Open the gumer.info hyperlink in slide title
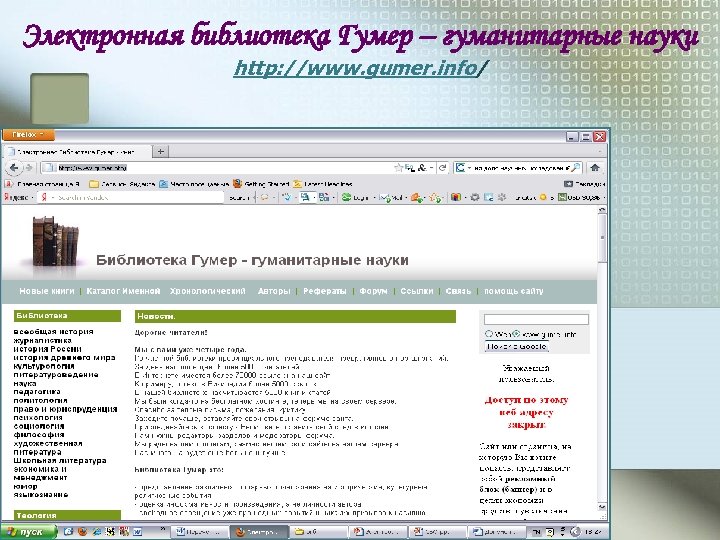 point(360,68)
